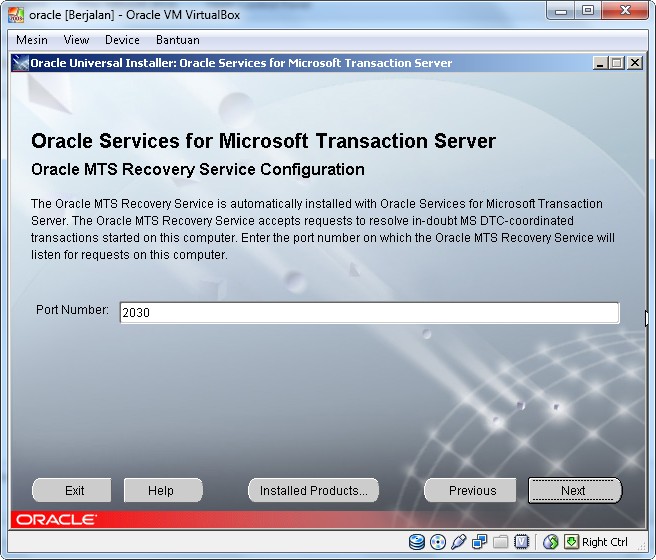Click the green arrow host key icon
The width and height of the screenshot is (656, 560).
(571, 542)
